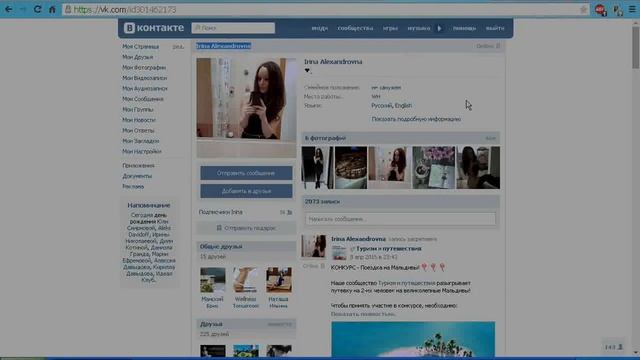
Task: Click Добавить в друзья button
Action: coord(246,191)
